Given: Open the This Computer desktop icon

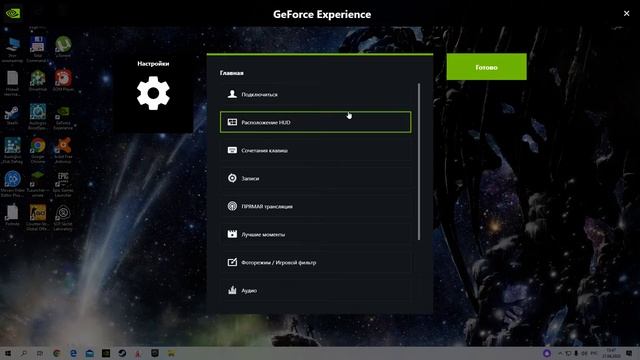Looking at the screenshot, I should [x=12, y=50].
